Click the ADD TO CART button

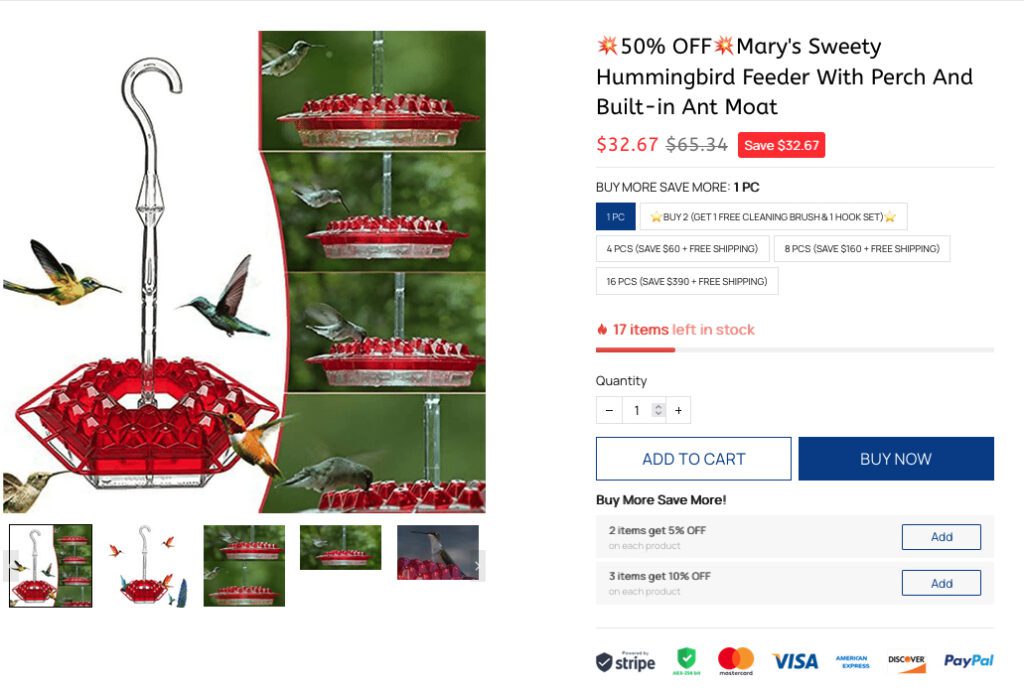694,458
